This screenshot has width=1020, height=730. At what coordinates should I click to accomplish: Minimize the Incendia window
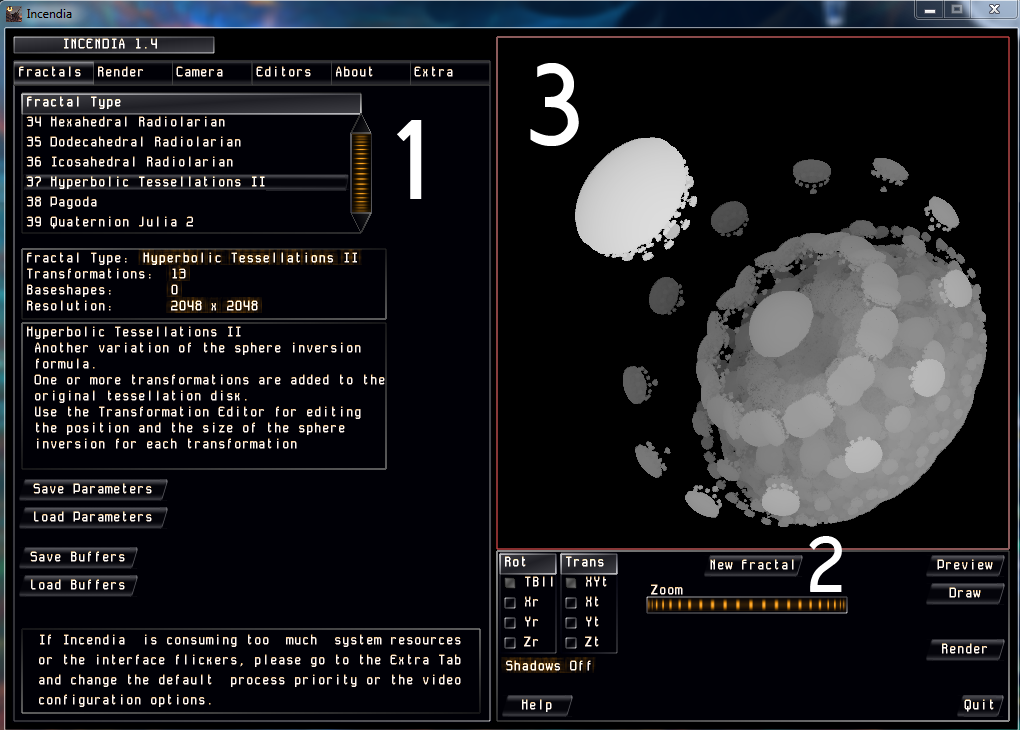tap(930, 10)
